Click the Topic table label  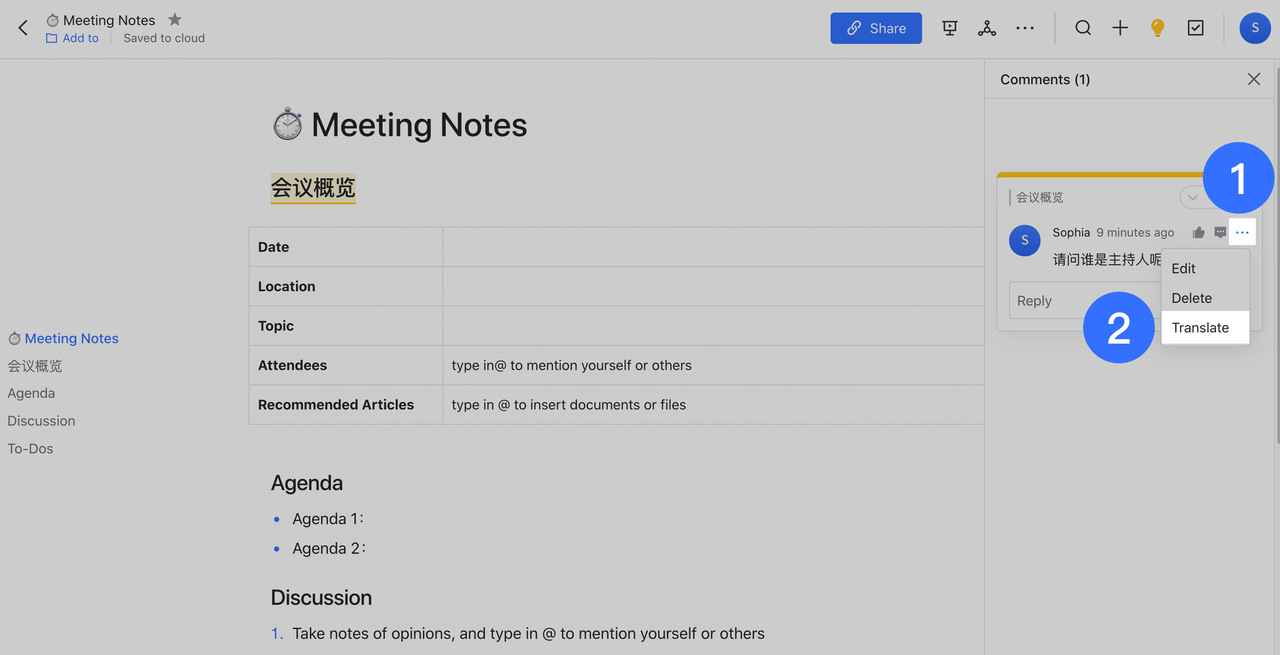point(276,326)
